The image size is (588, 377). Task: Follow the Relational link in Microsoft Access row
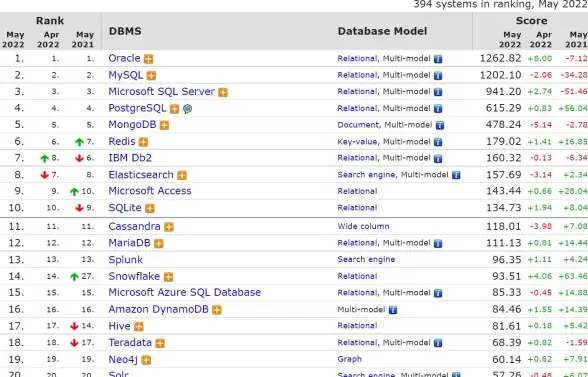[x=357, y=191]
